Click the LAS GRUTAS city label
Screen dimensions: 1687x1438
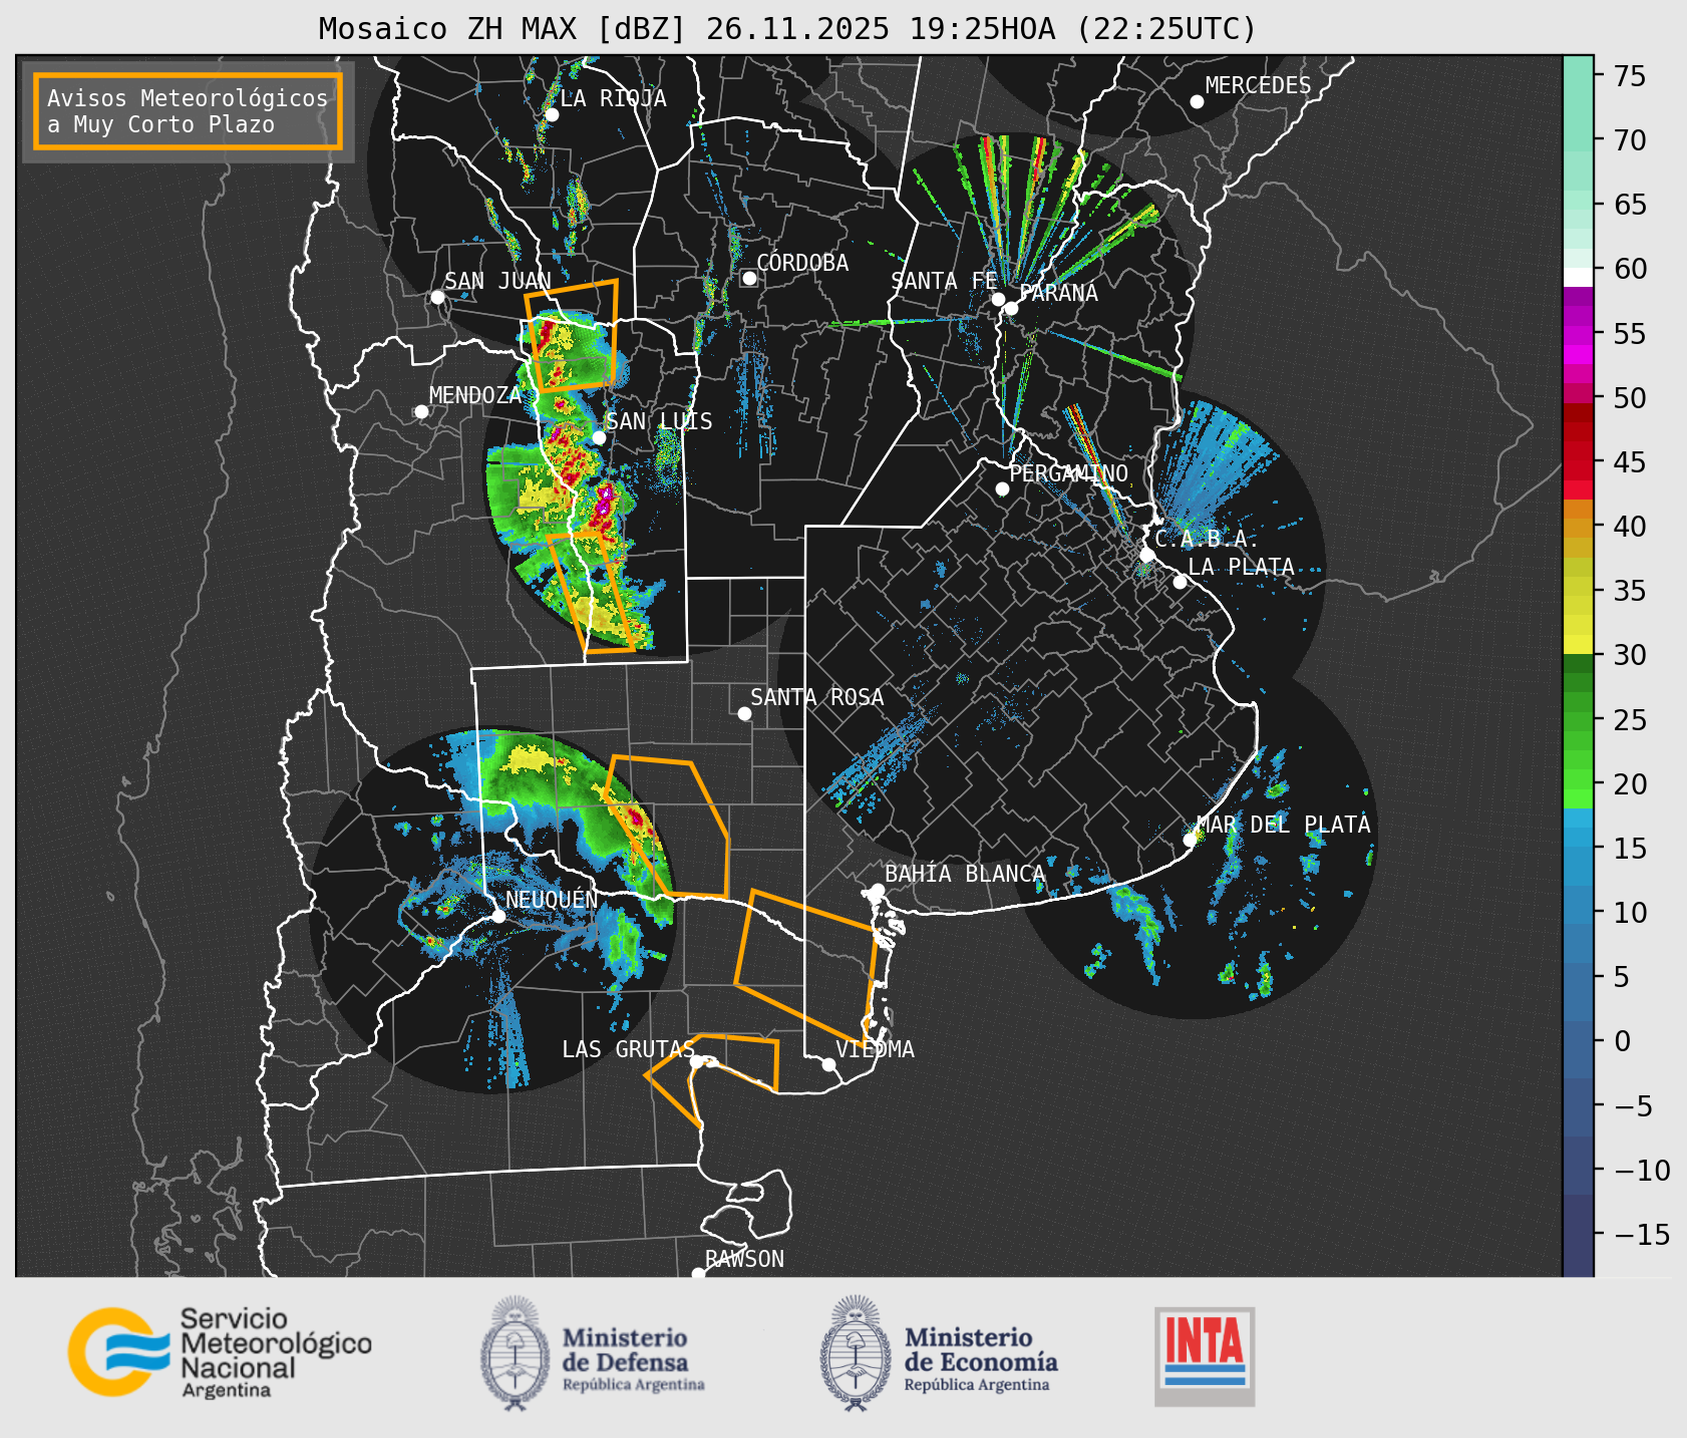[x=628, y=1049]
